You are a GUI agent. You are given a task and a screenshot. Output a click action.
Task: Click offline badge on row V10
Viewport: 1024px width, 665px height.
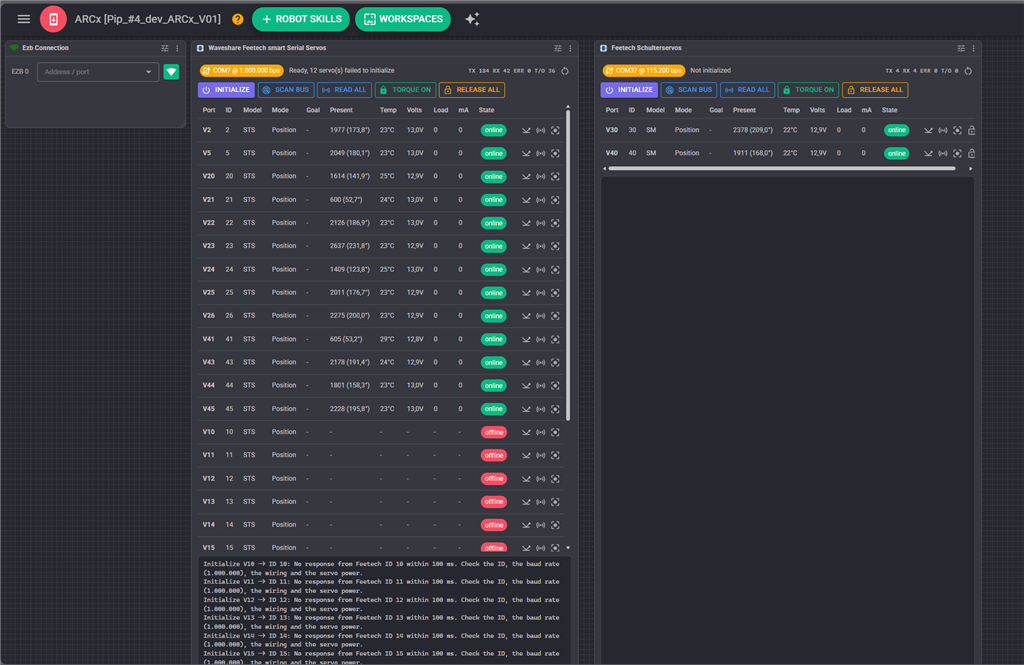point(494,432)
